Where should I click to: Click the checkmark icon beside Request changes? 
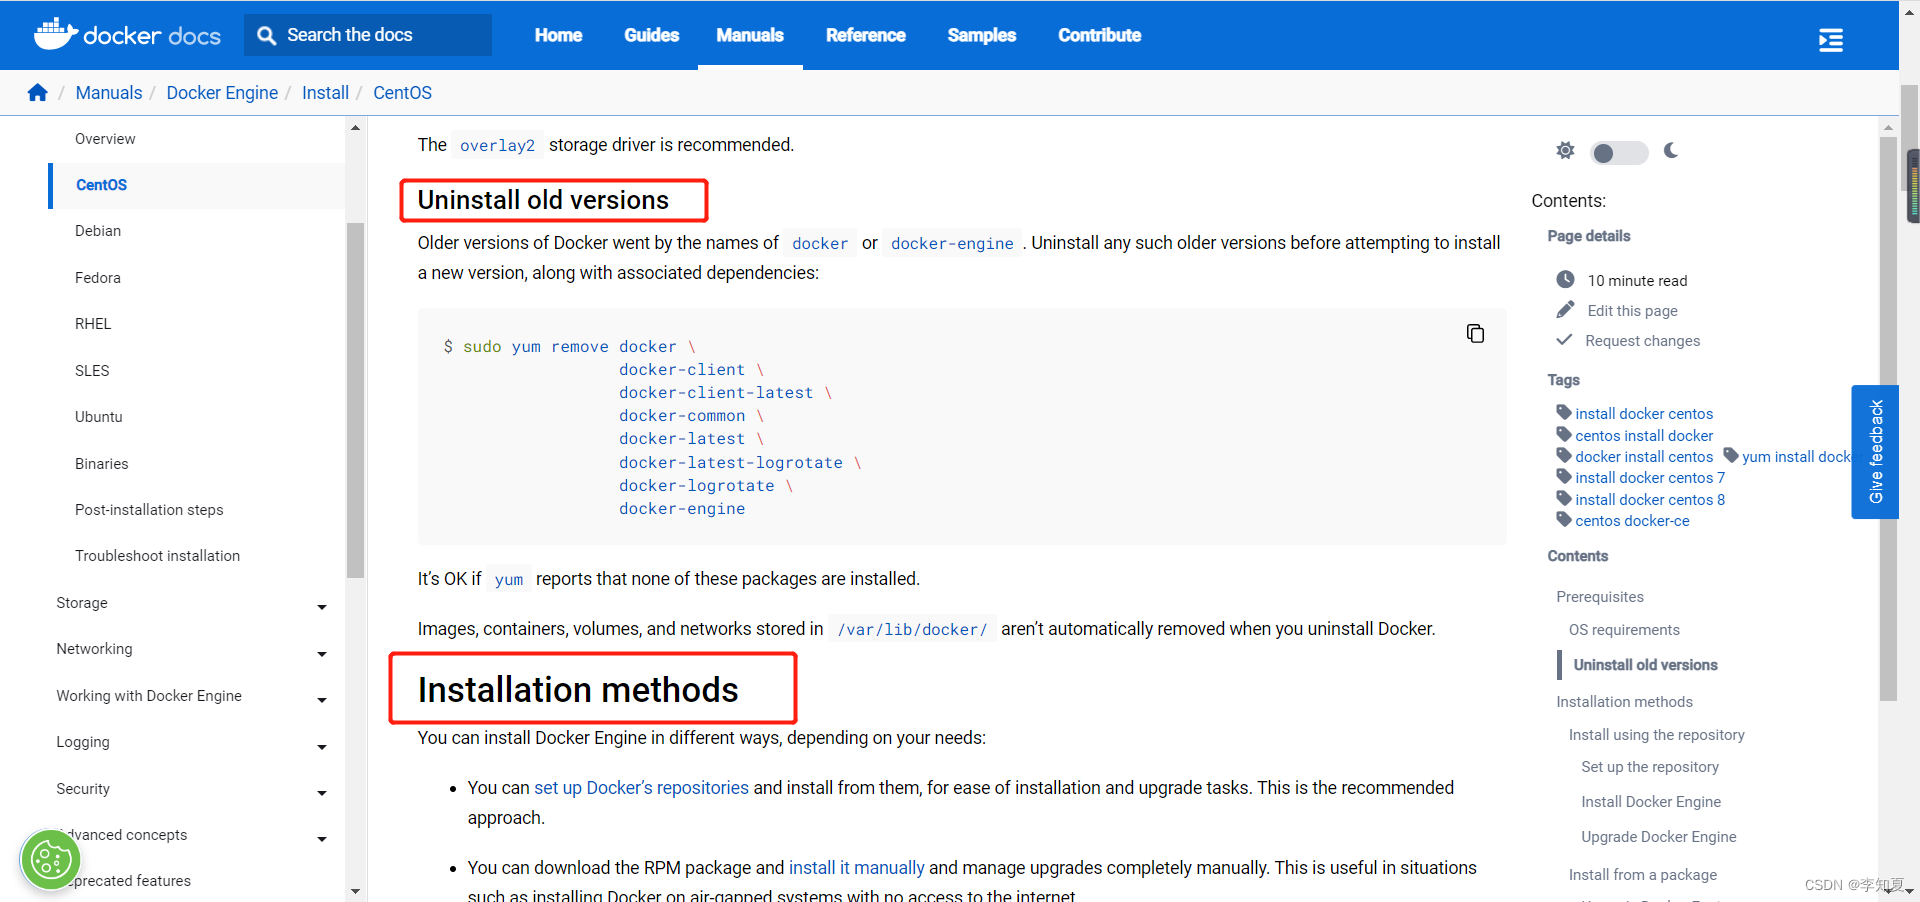pyautogui.click(x=1564, y=340)
